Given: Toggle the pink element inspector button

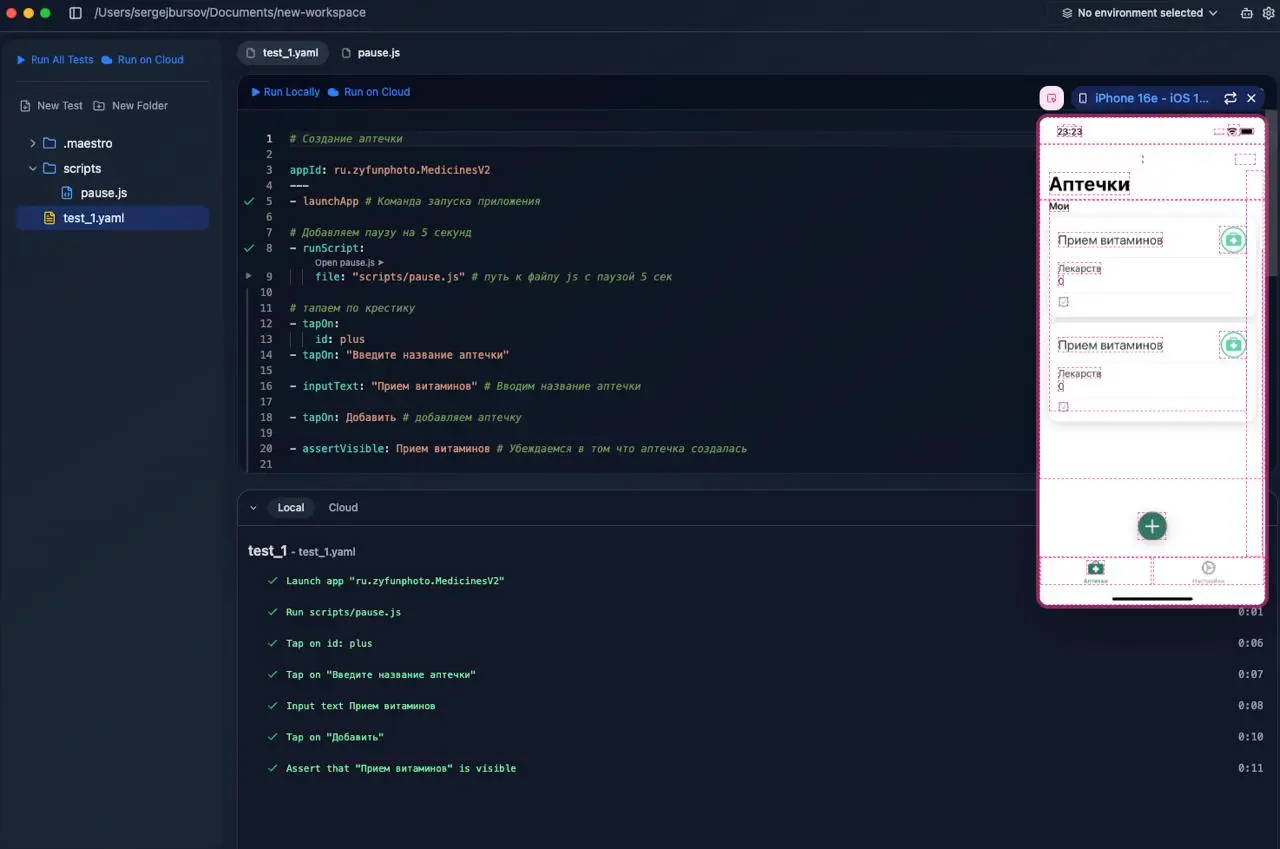Looking at the screenshot, I should tap(1051, 98).
